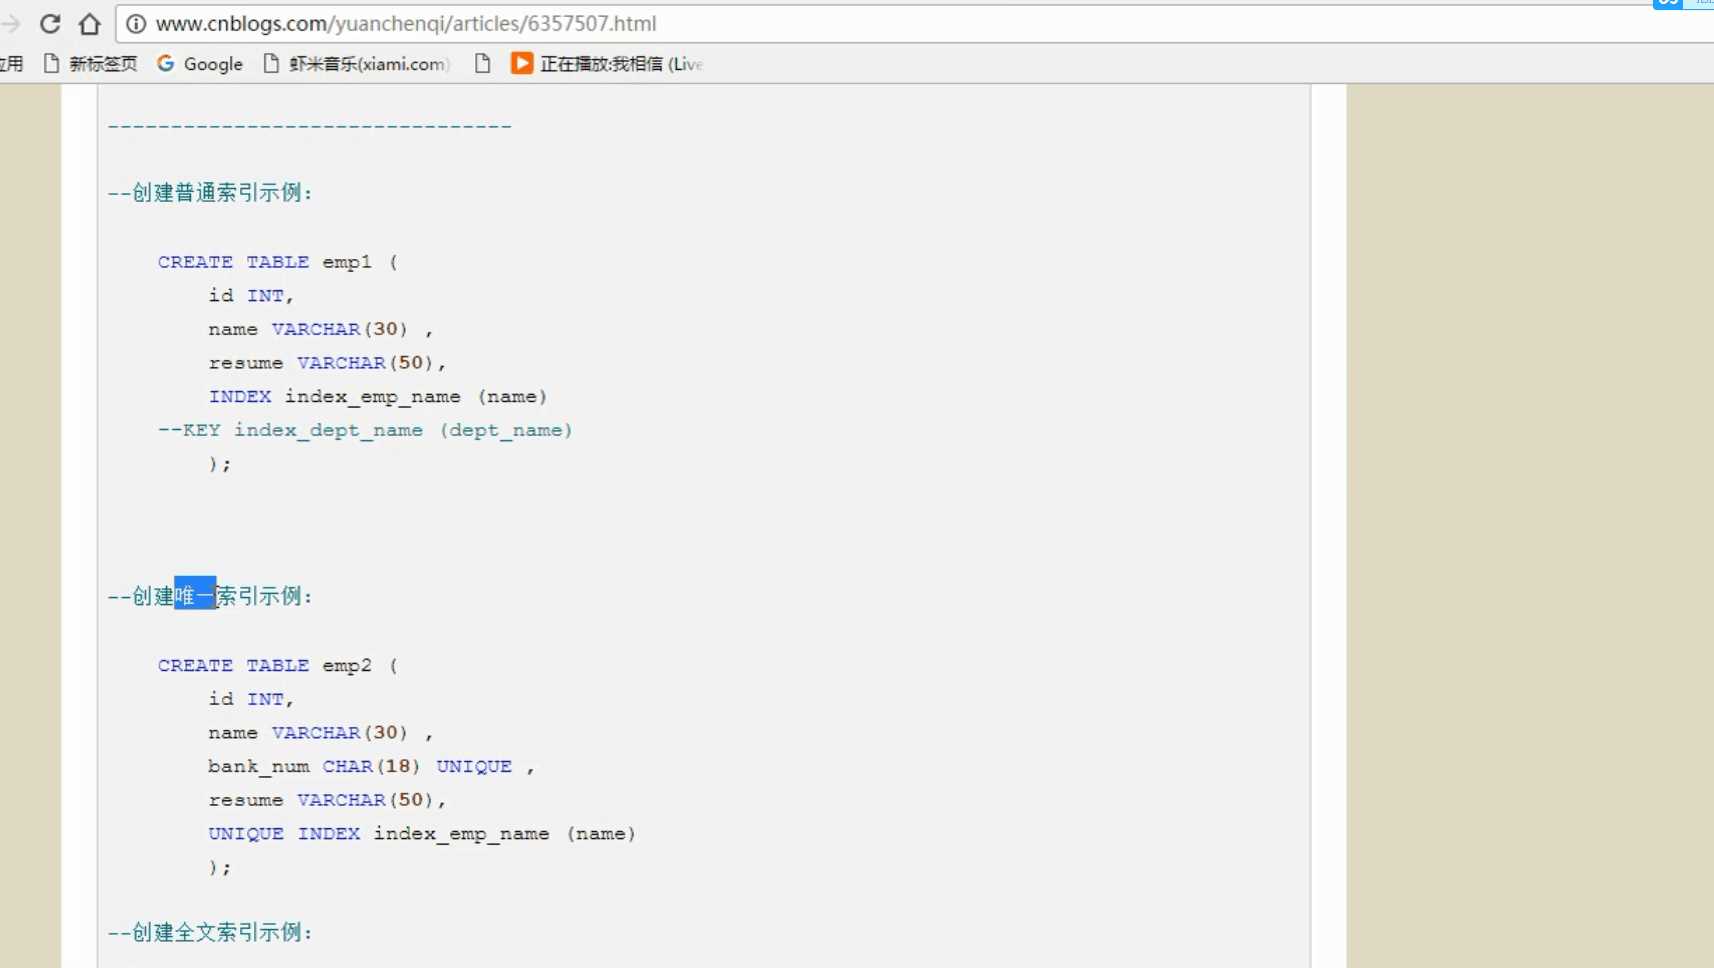
Task: Click the line CREATE TABLE emp2 (
Action: [x=278, y=666]
